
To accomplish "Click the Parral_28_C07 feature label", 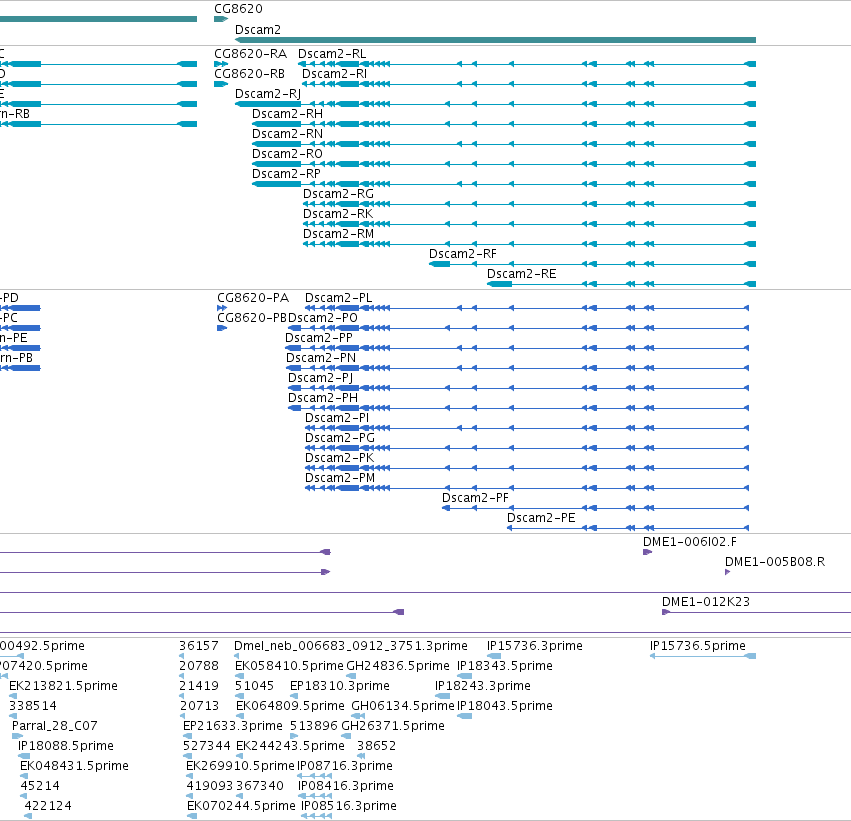I will click(x=55, y=726).
